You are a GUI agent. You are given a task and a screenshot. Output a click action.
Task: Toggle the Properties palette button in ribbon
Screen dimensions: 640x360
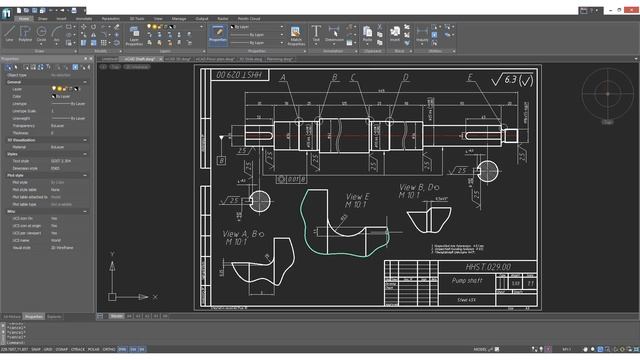[218, 34]
